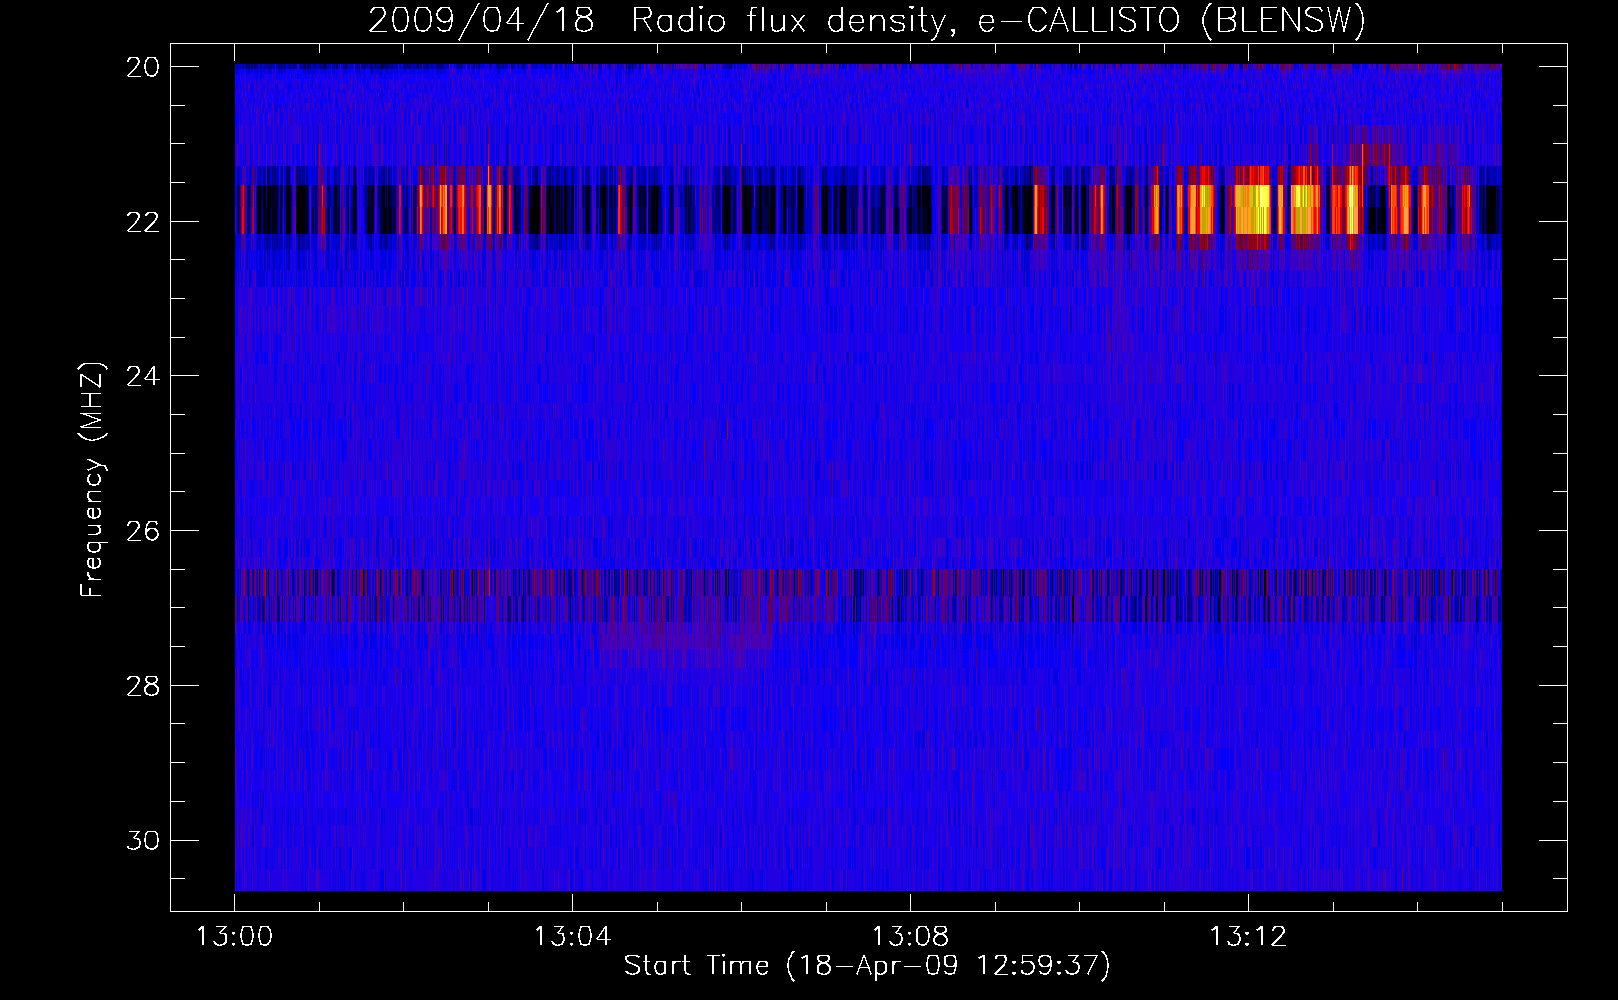
Task: Click the 13:00 time tick label
Action: [234, 937]
